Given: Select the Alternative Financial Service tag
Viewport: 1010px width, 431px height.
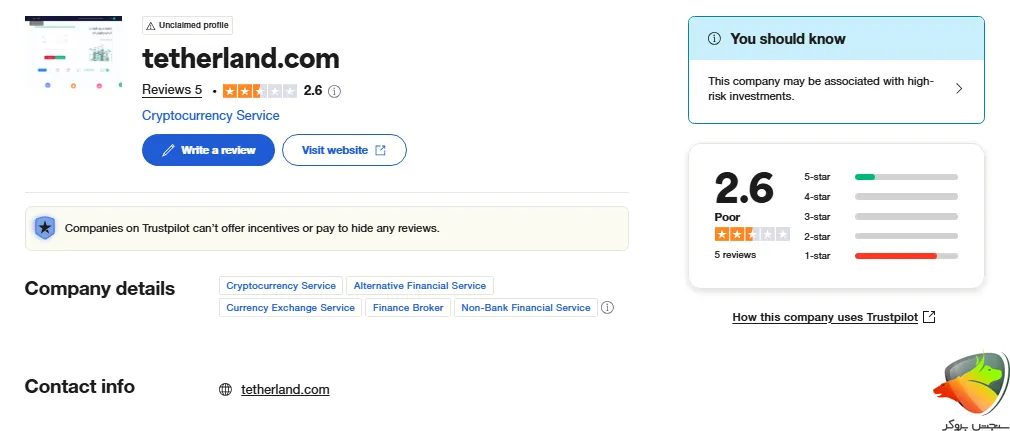Looking at the screenshot, I should 420,286.
